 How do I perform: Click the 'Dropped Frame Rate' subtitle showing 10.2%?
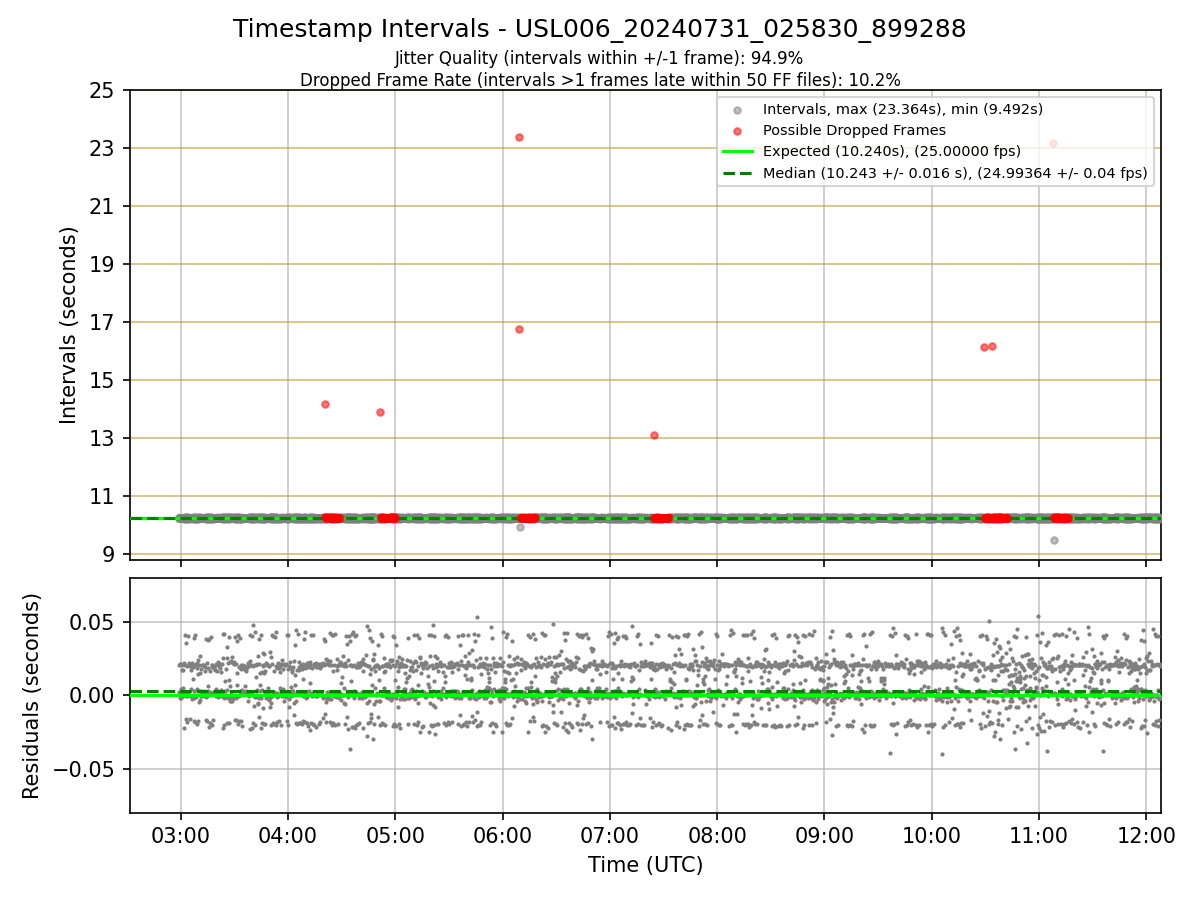[x=600, y=80]
